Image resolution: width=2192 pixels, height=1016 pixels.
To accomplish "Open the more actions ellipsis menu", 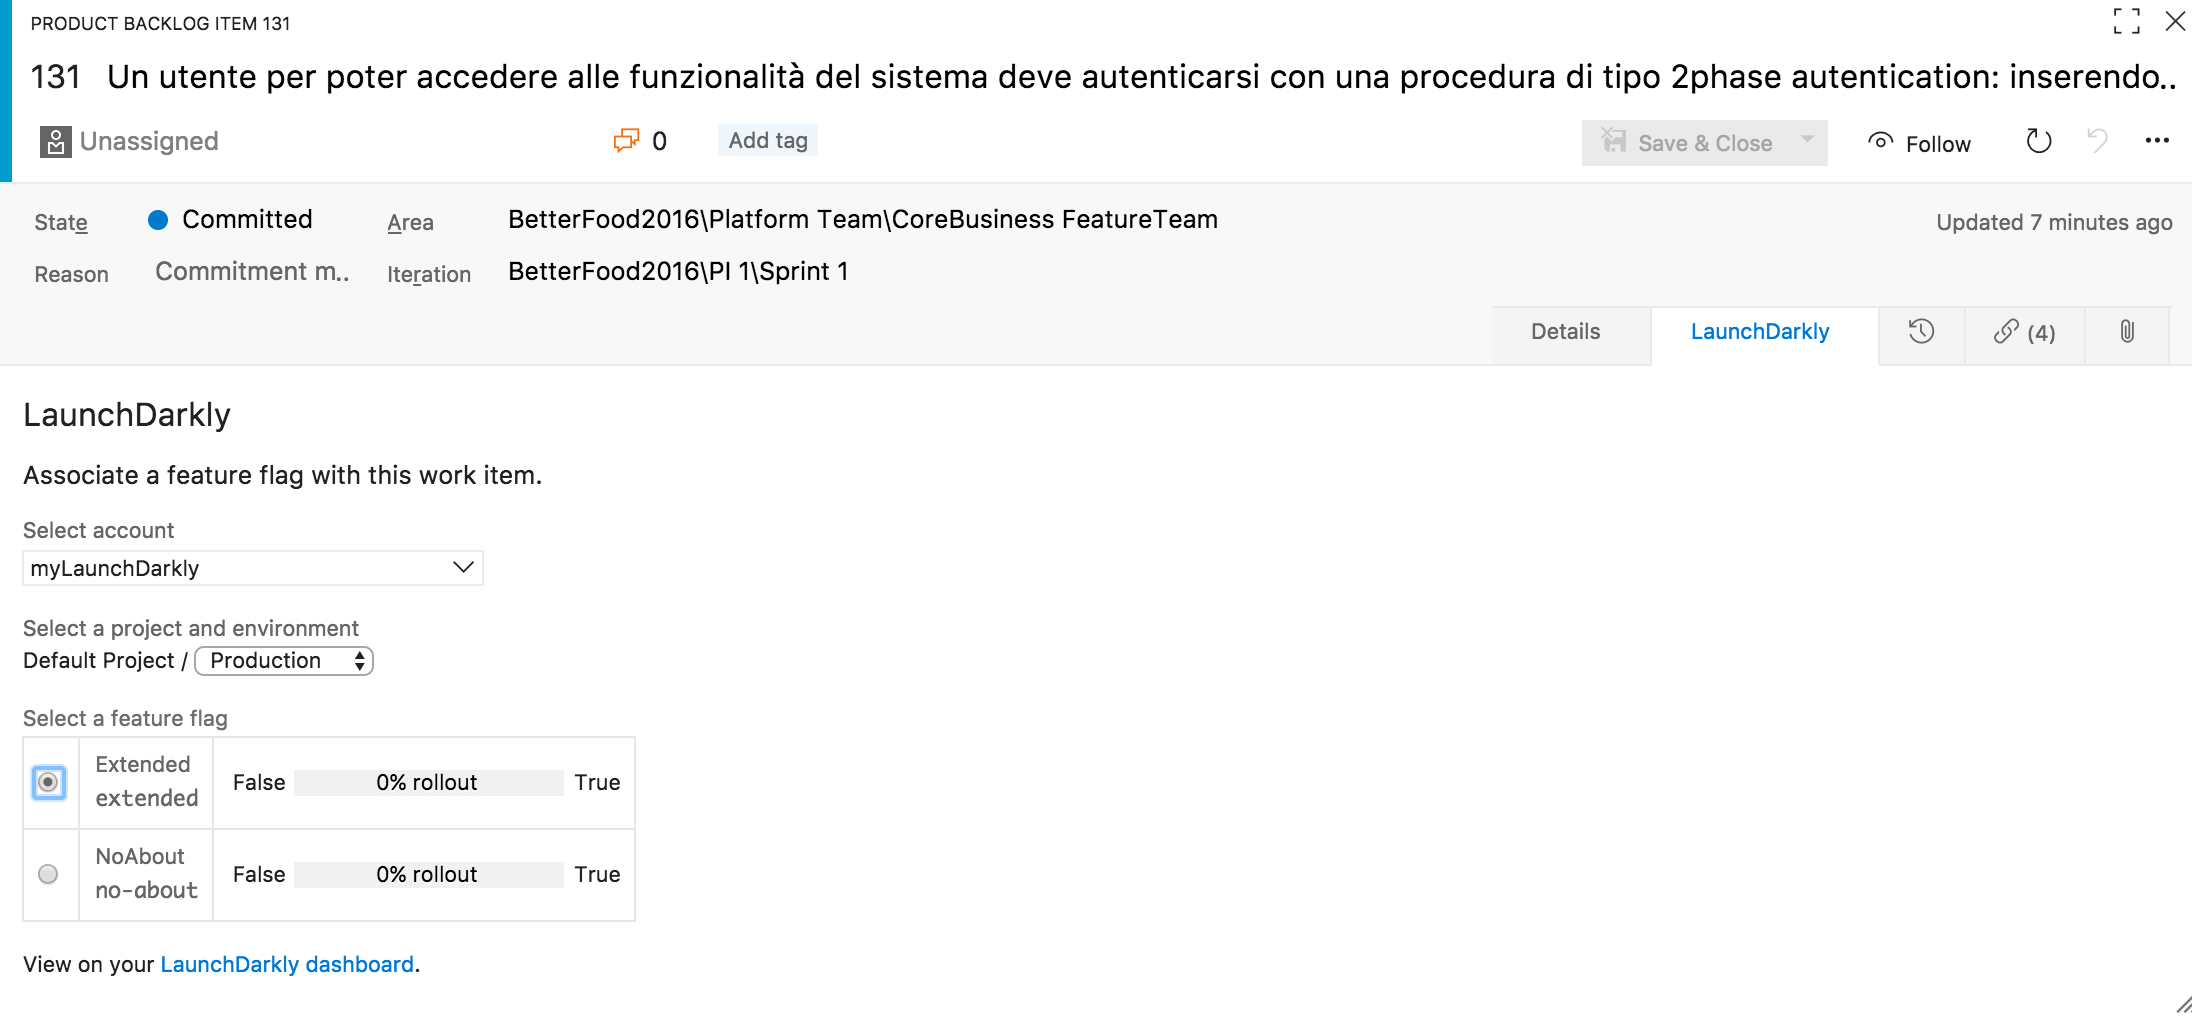I will click(2157, 141).
